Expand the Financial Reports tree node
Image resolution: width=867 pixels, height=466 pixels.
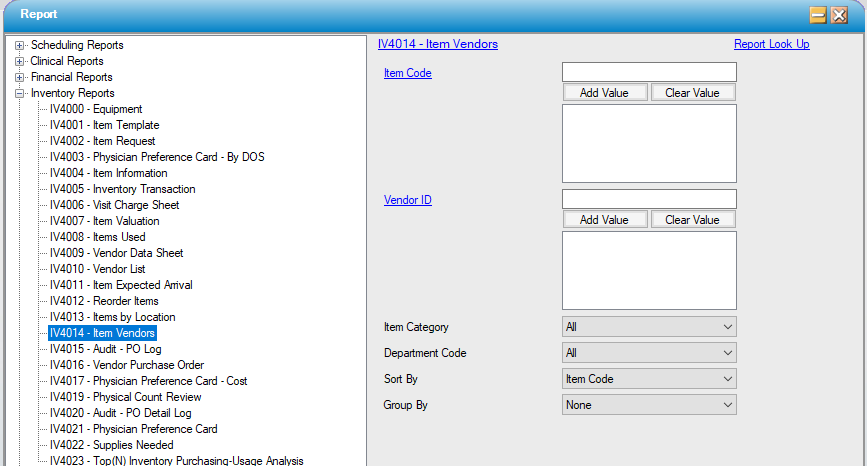coord(19,77)
